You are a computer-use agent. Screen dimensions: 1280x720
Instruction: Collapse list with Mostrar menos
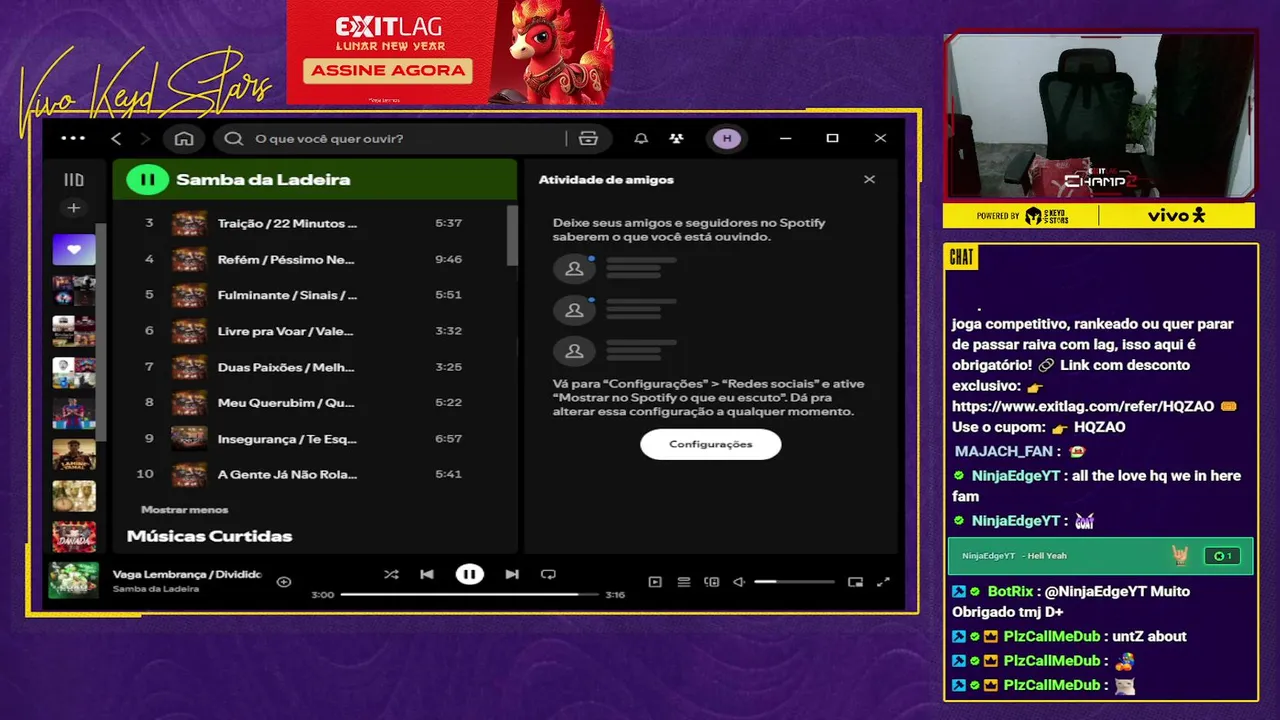point(184,510)
